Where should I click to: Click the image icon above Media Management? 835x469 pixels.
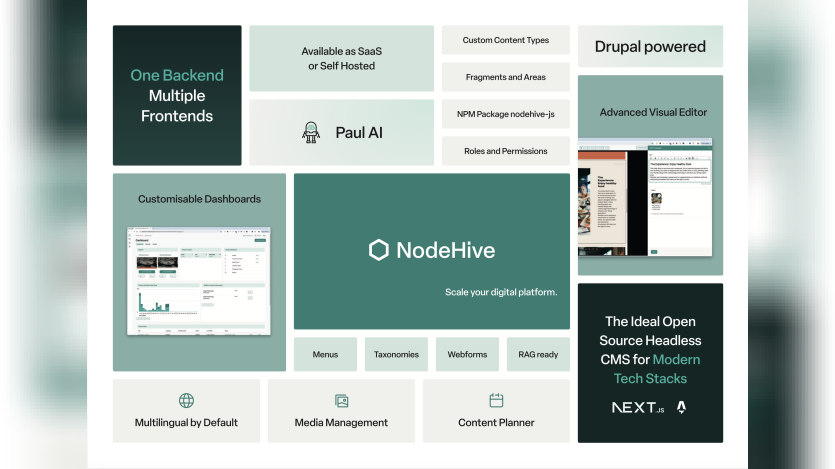341,400
